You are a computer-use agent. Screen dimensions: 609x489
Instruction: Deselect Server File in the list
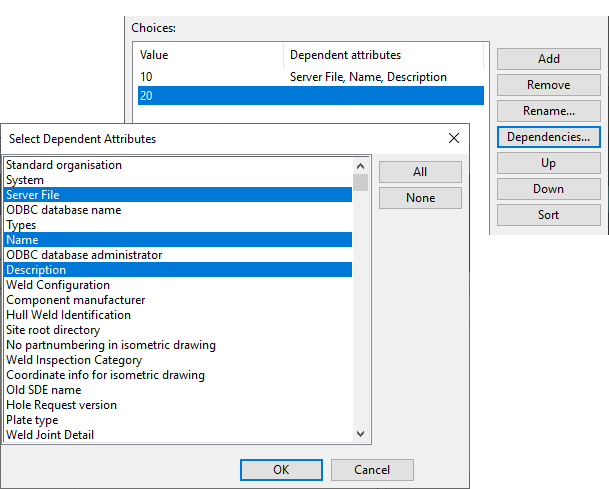(177, 195)
